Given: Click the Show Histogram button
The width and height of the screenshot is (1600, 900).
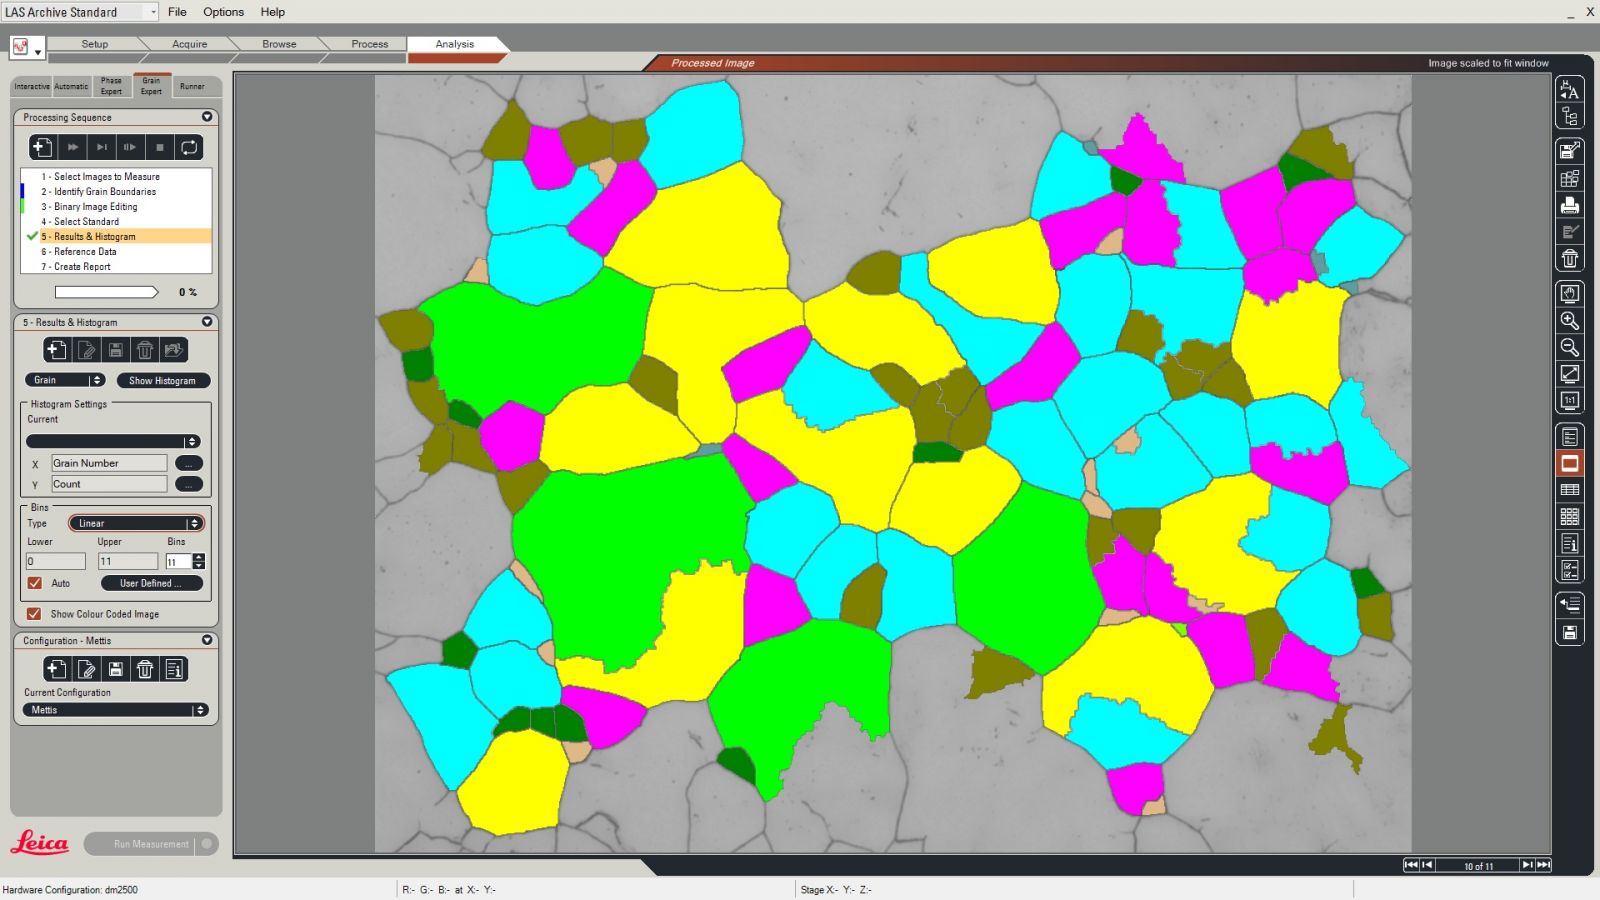Looking at the screenshot, I should [x=162, y=380].
